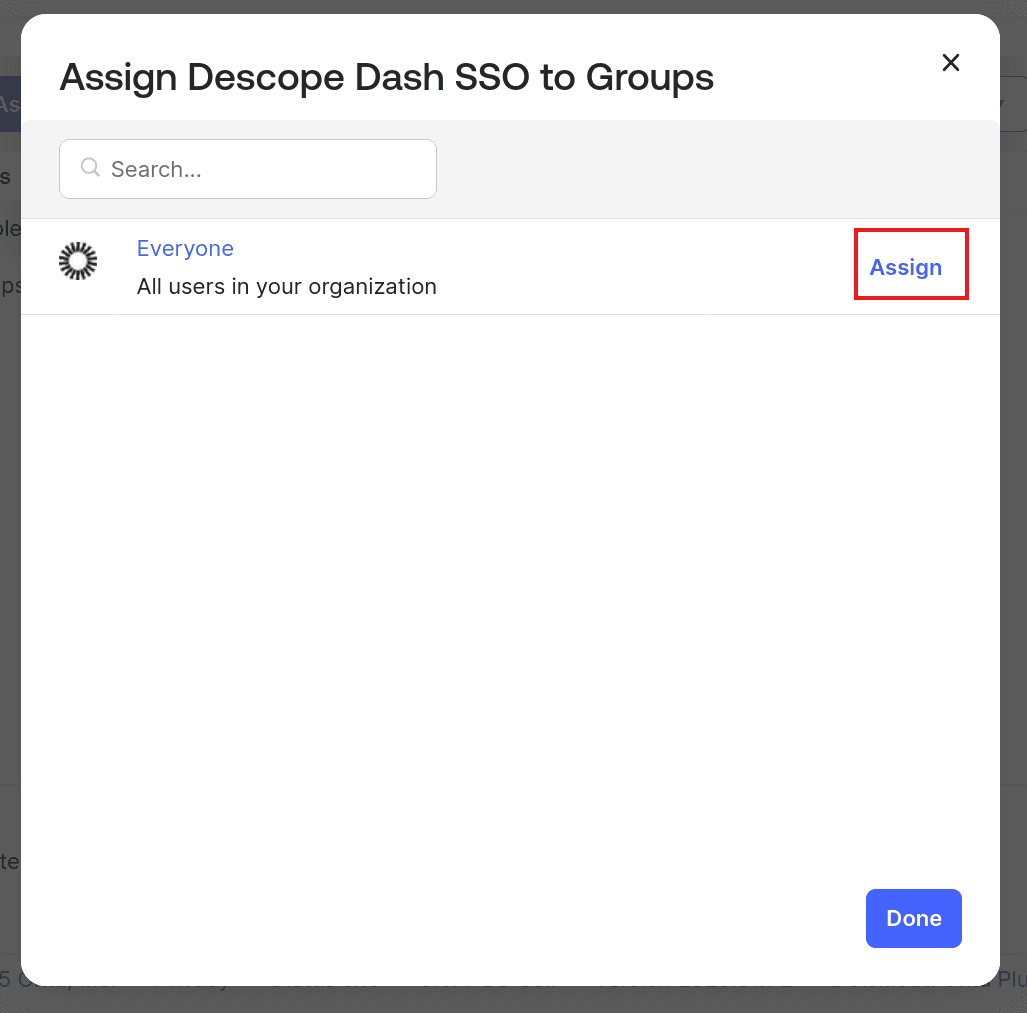Focus the group search input field
The image size is (1027, 1013).
tap(247, 168)
